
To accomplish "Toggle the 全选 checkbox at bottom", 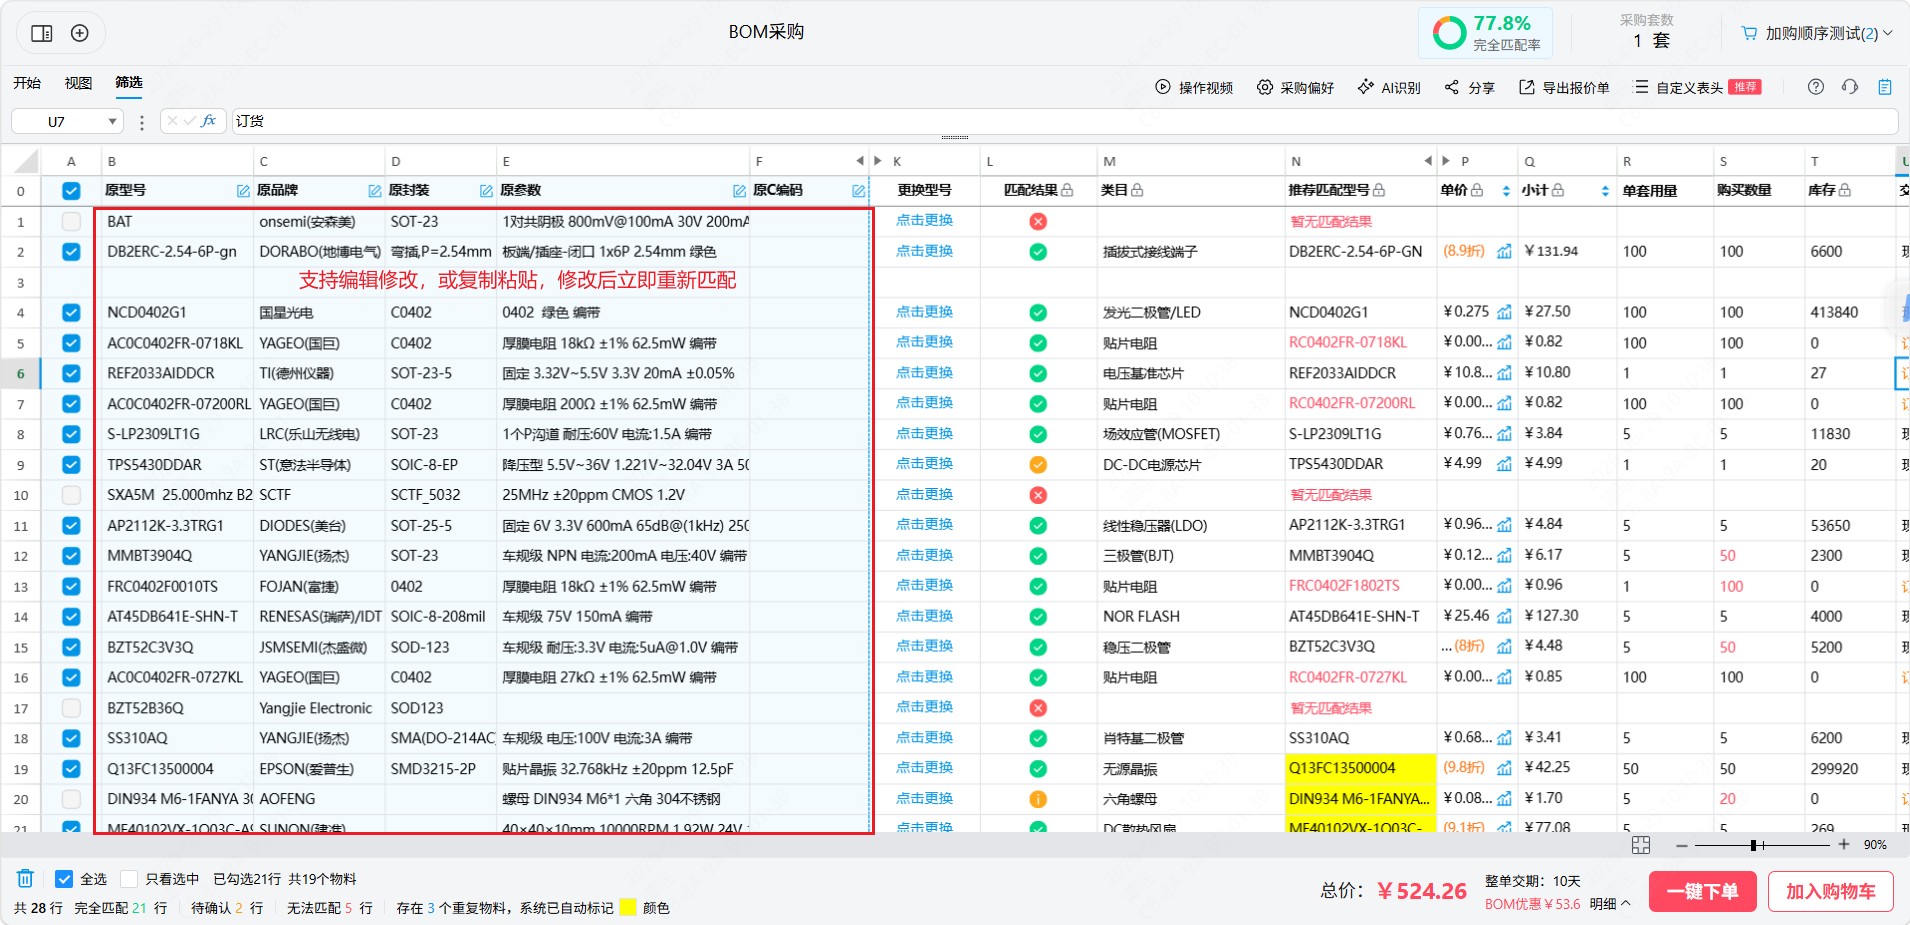I will (x=64, y=879).
